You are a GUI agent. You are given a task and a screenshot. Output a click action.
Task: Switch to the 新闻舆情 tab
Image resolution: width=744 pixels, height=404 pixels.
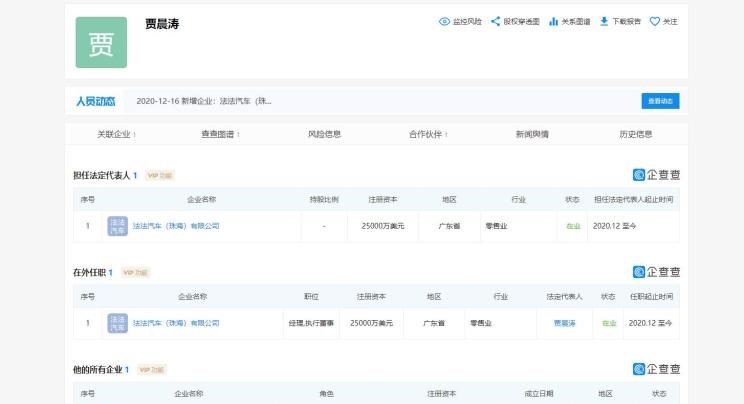pos(531,134)
